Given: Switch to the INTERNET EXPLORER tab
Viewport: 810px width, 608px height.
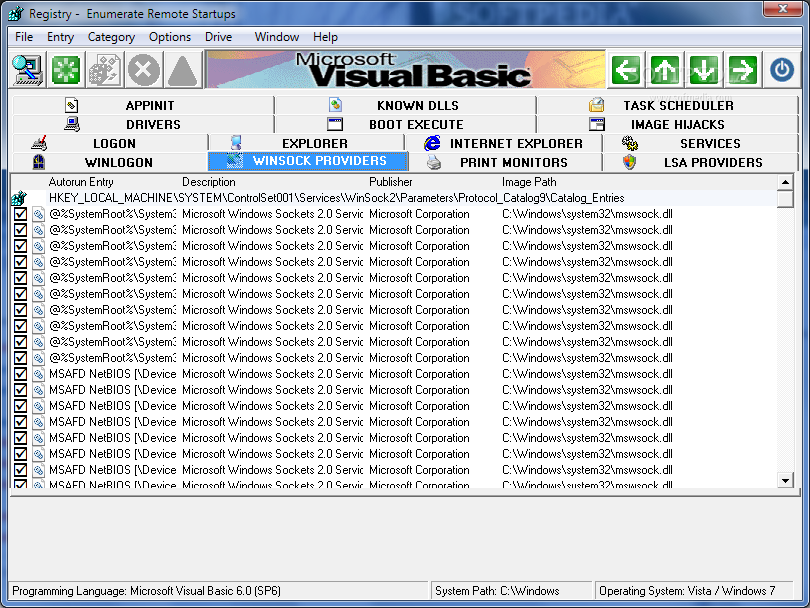Looking at the screenshot, I should click(x=504, y=144).
